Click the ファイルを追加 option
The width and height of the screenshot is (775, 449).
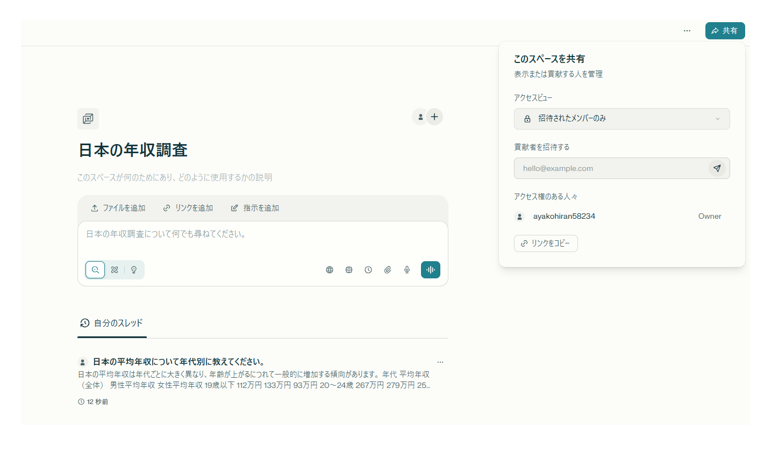tap(118, 208)
